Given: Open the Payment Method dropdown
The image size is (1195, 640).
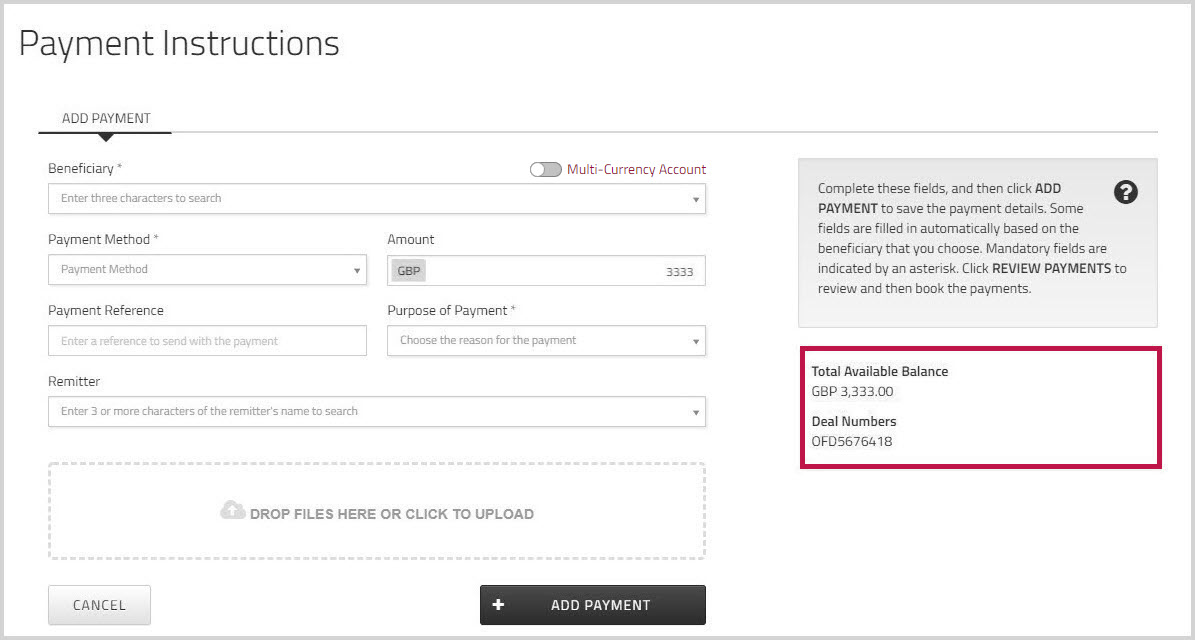Looking at the screenshot, I should click(x=207, y=270).
